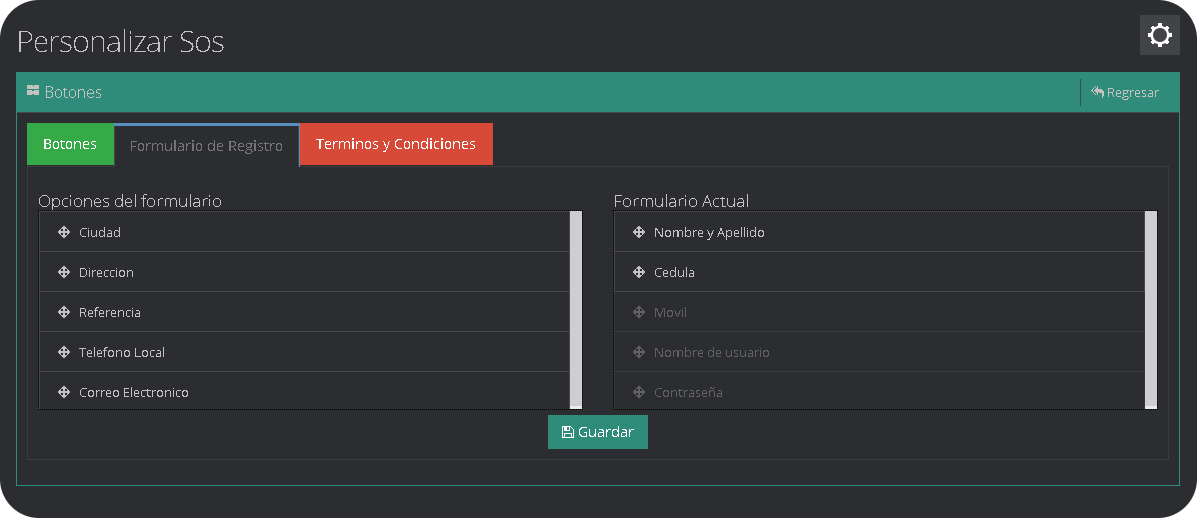This screenshot has height=518, width=1197.
Task: Click the move handle icon beside Direccion
Action: point(64,272)
